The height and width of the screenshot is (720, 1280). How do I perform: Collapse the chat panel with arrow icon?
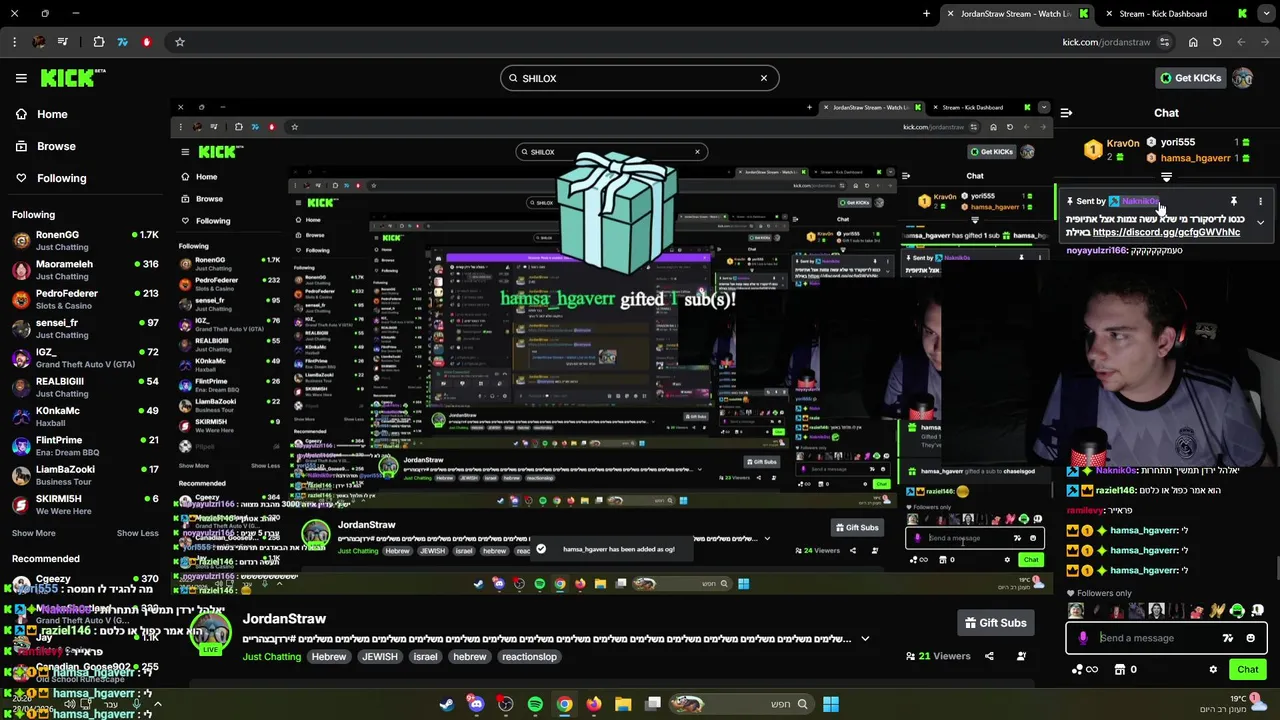click(x=1066, y=113)
